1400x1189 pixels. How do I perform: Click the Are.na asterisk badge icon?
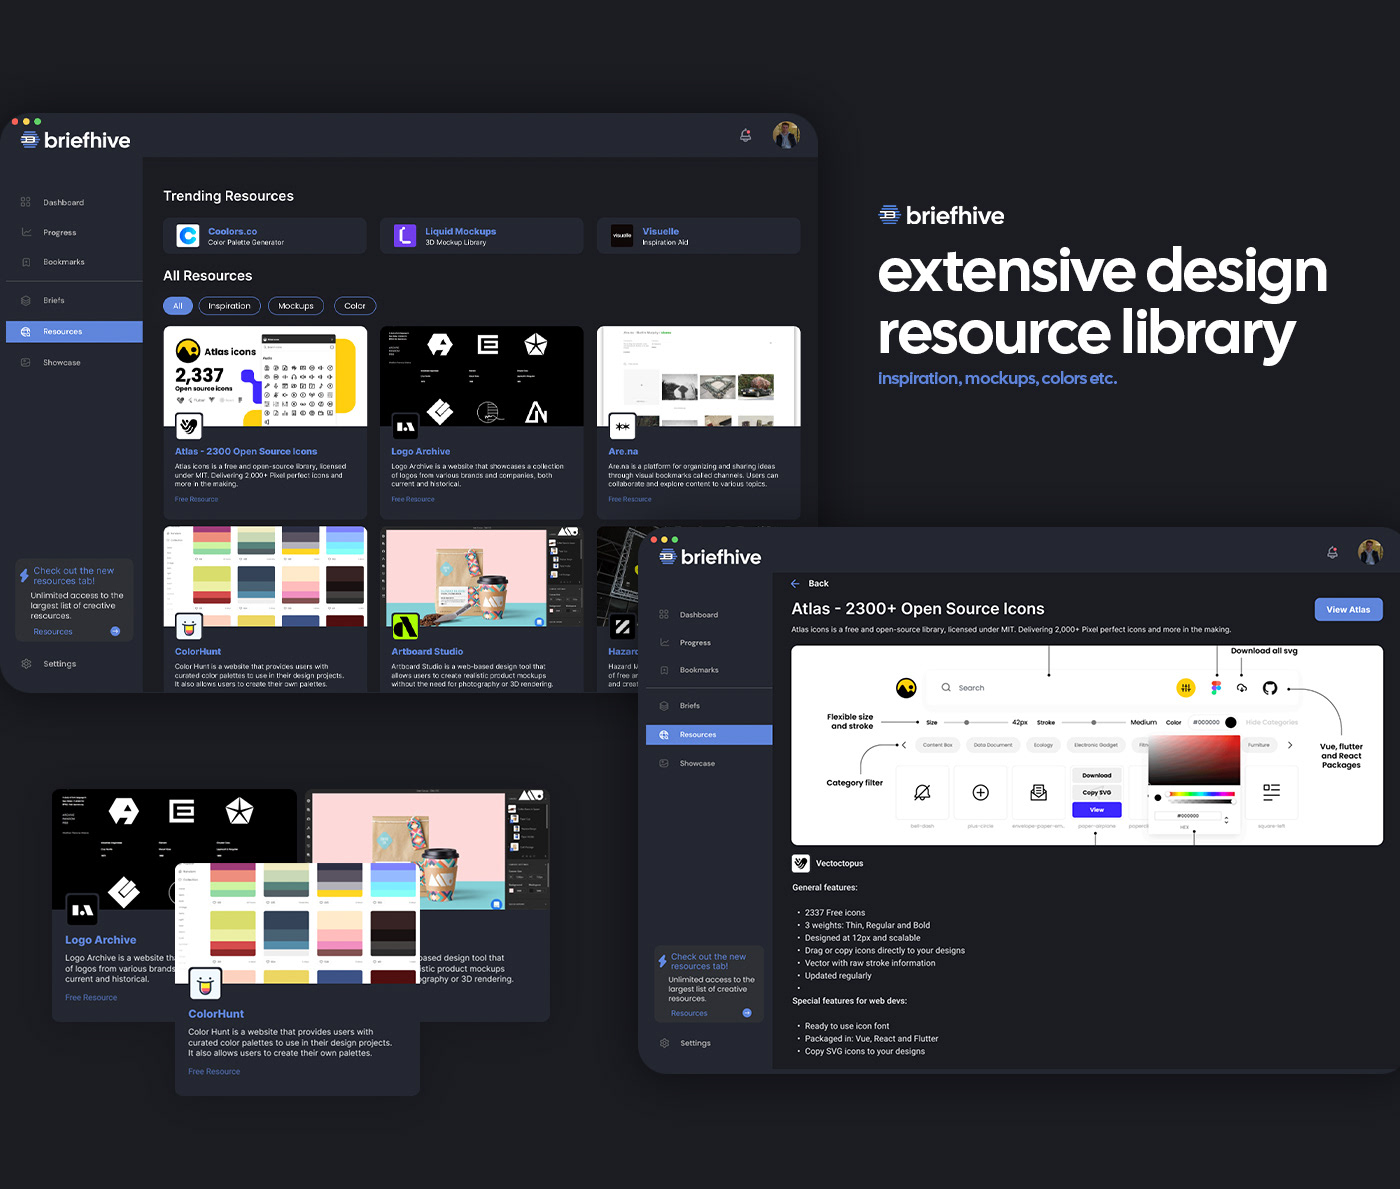point(622,426)
